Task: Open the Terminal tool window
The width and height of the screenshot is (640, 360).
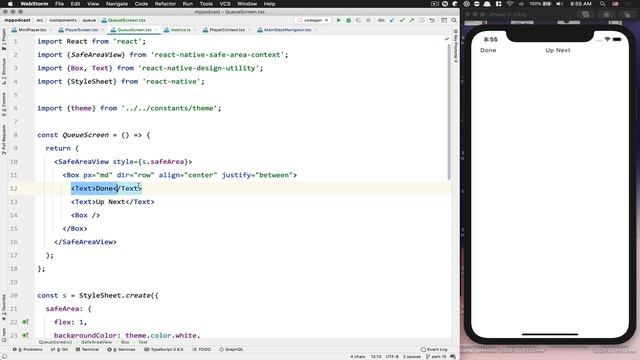Action: point(87,349)
